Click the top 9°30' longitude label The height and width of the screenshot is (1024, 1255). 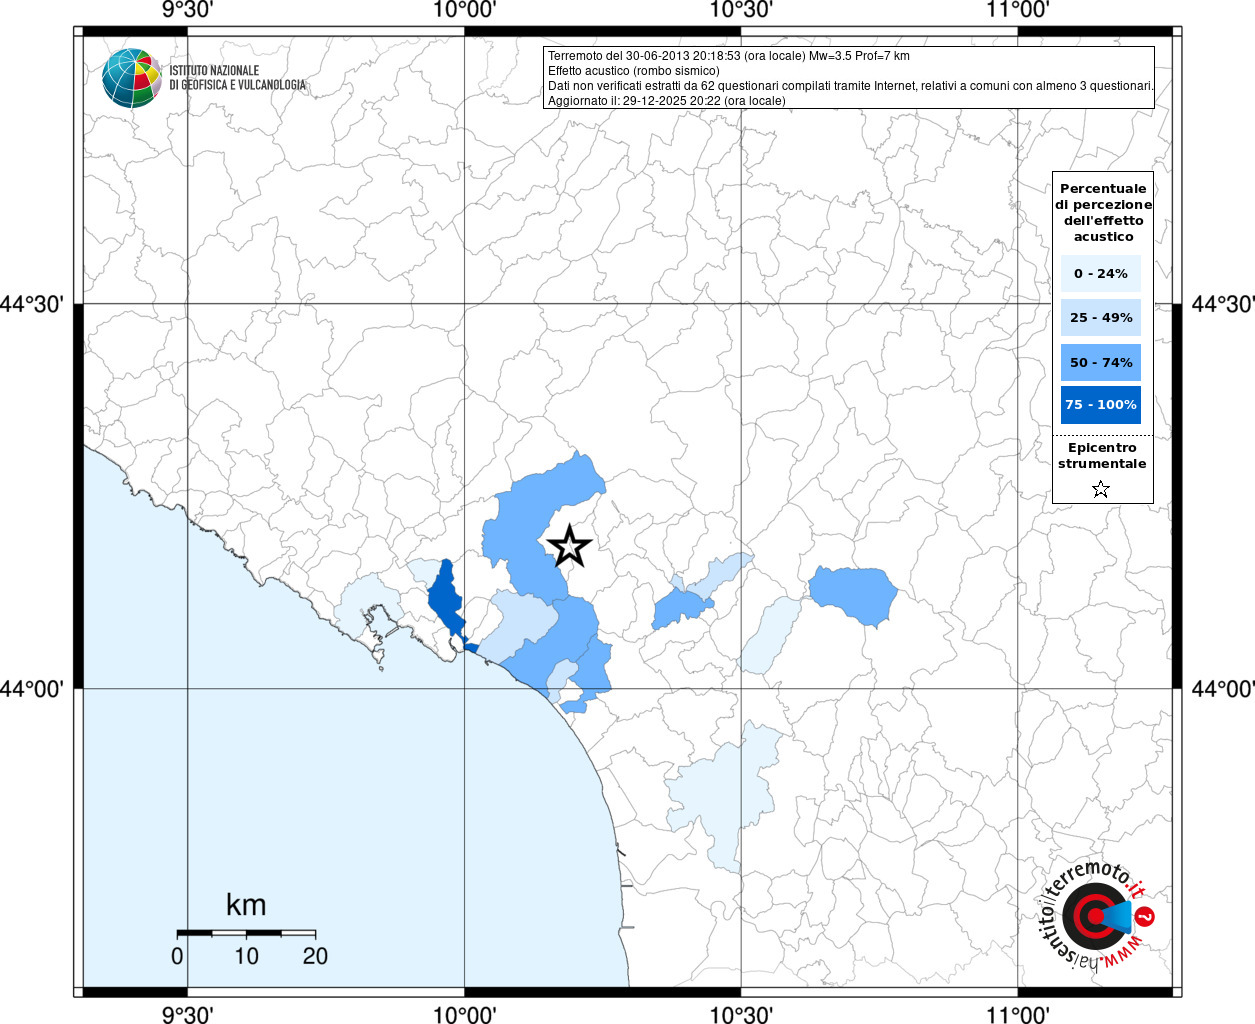(187, 10)
